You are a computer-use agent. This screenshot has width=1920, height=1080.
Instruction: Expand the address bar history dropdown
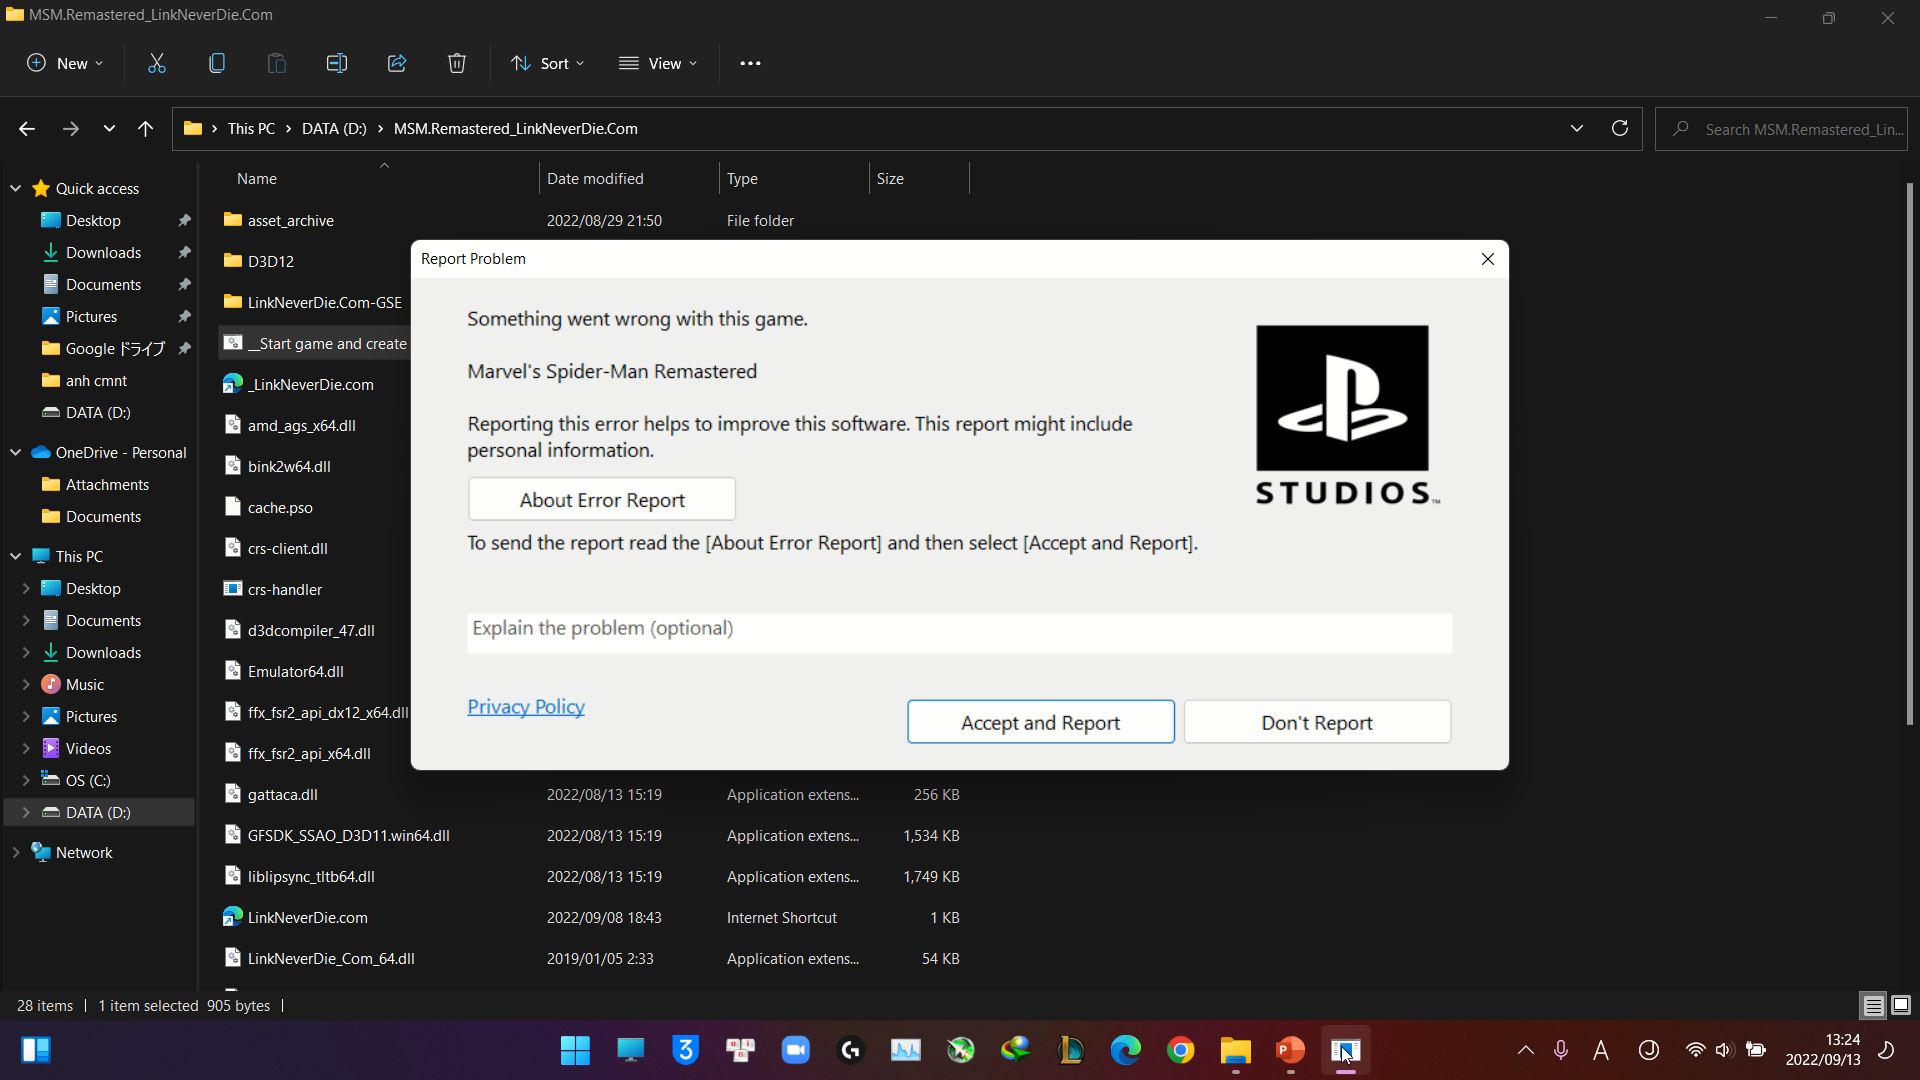tap(1577, 128)
